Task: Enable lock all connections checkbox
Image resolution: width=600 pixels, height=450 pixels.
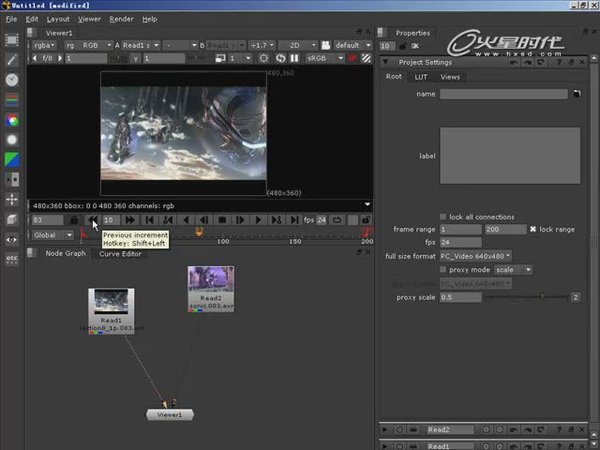Action: [444, 217]
